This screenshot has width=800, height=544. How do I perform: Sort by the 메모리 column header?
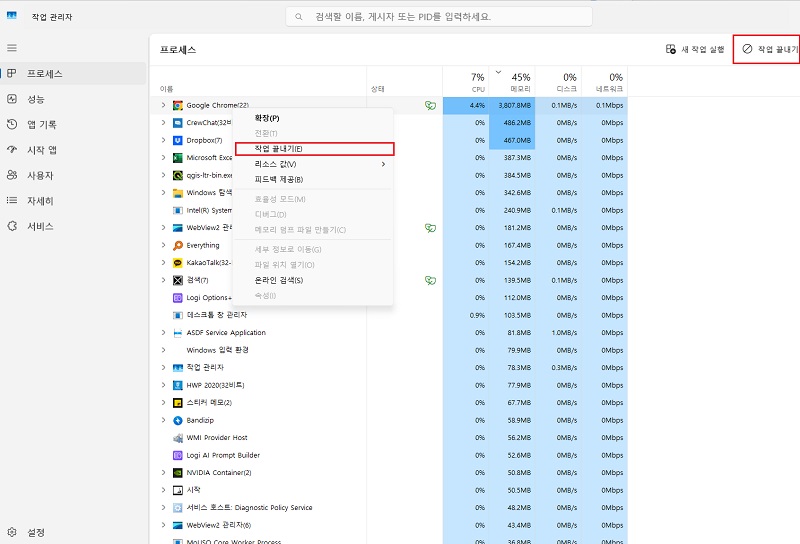[x=512, y=82]
